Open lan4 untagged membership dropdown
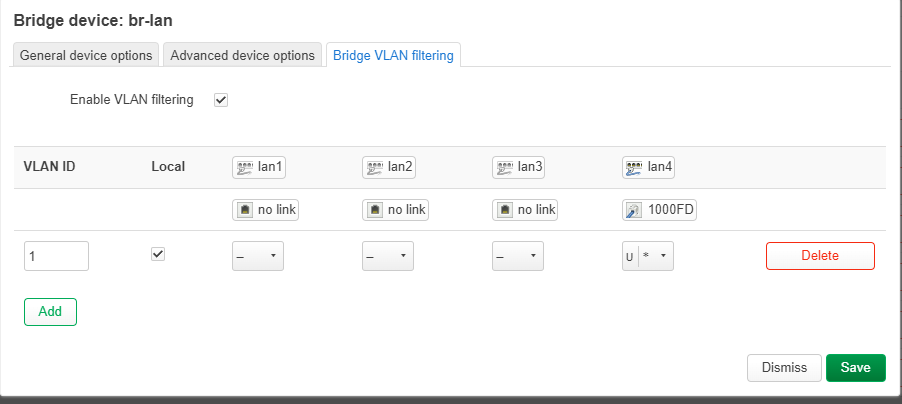The width and height of the screenshot is (902, 404). click(648, 256)
